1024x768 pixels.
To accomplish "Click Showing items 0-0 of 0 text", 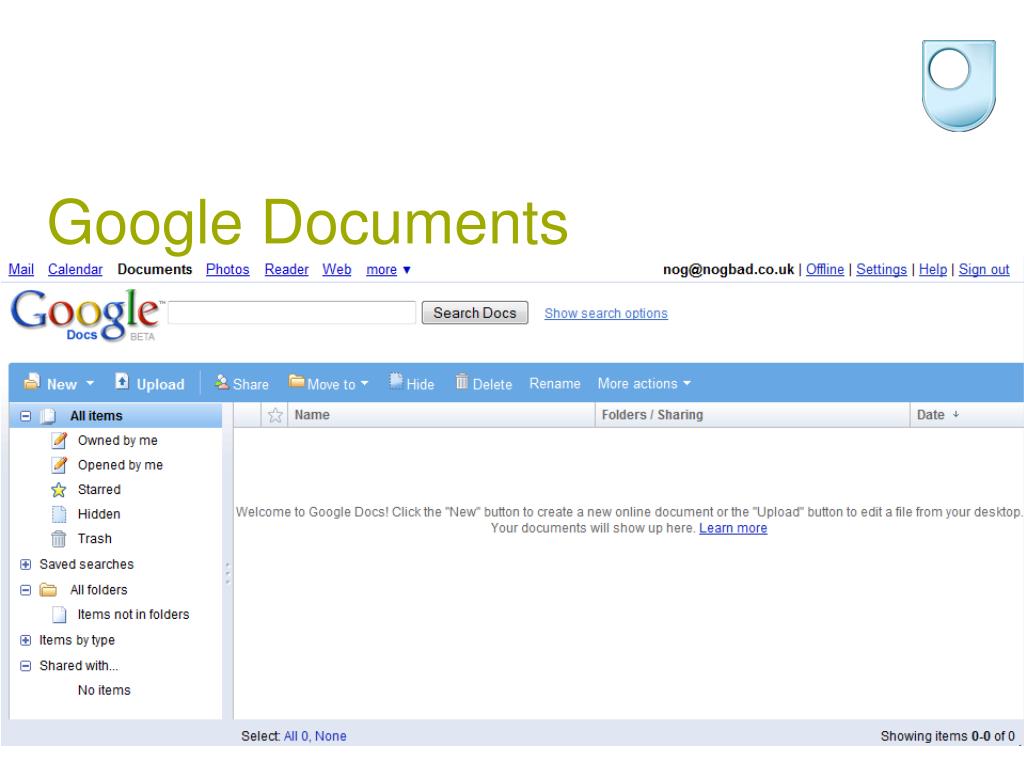I will click(x=948, y=736).
